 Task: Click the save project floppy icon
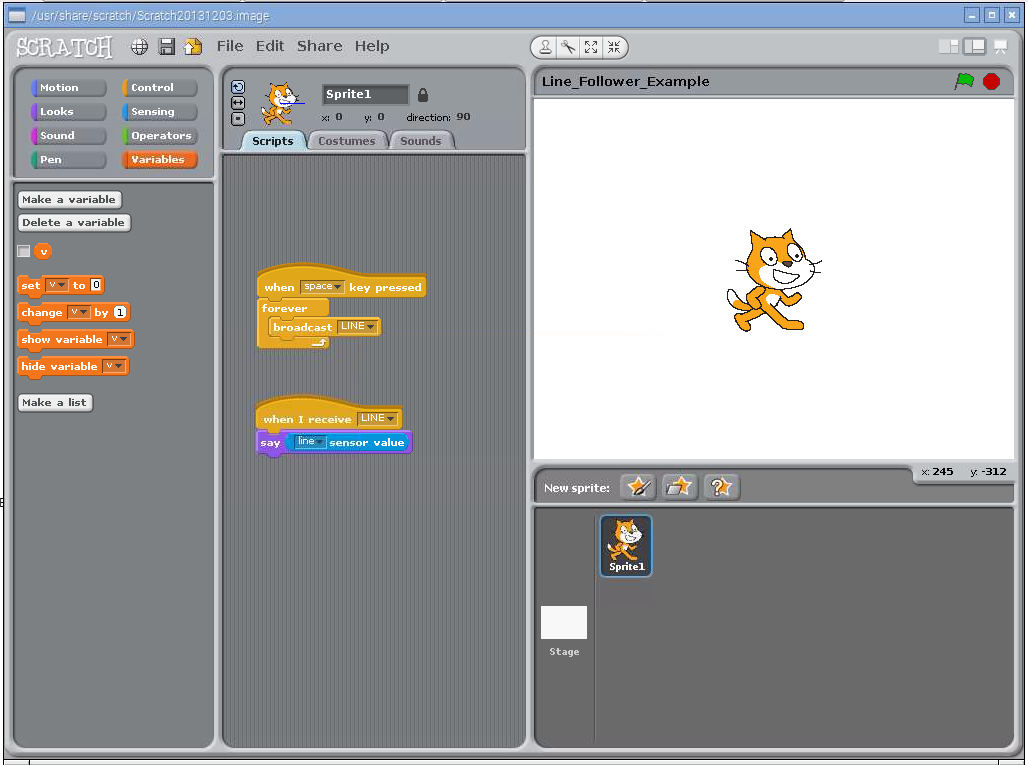167,47
